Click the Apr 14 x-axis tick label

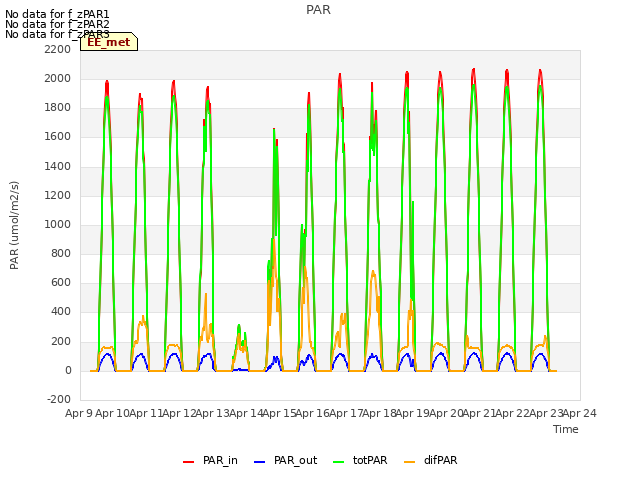pos(246,413)
